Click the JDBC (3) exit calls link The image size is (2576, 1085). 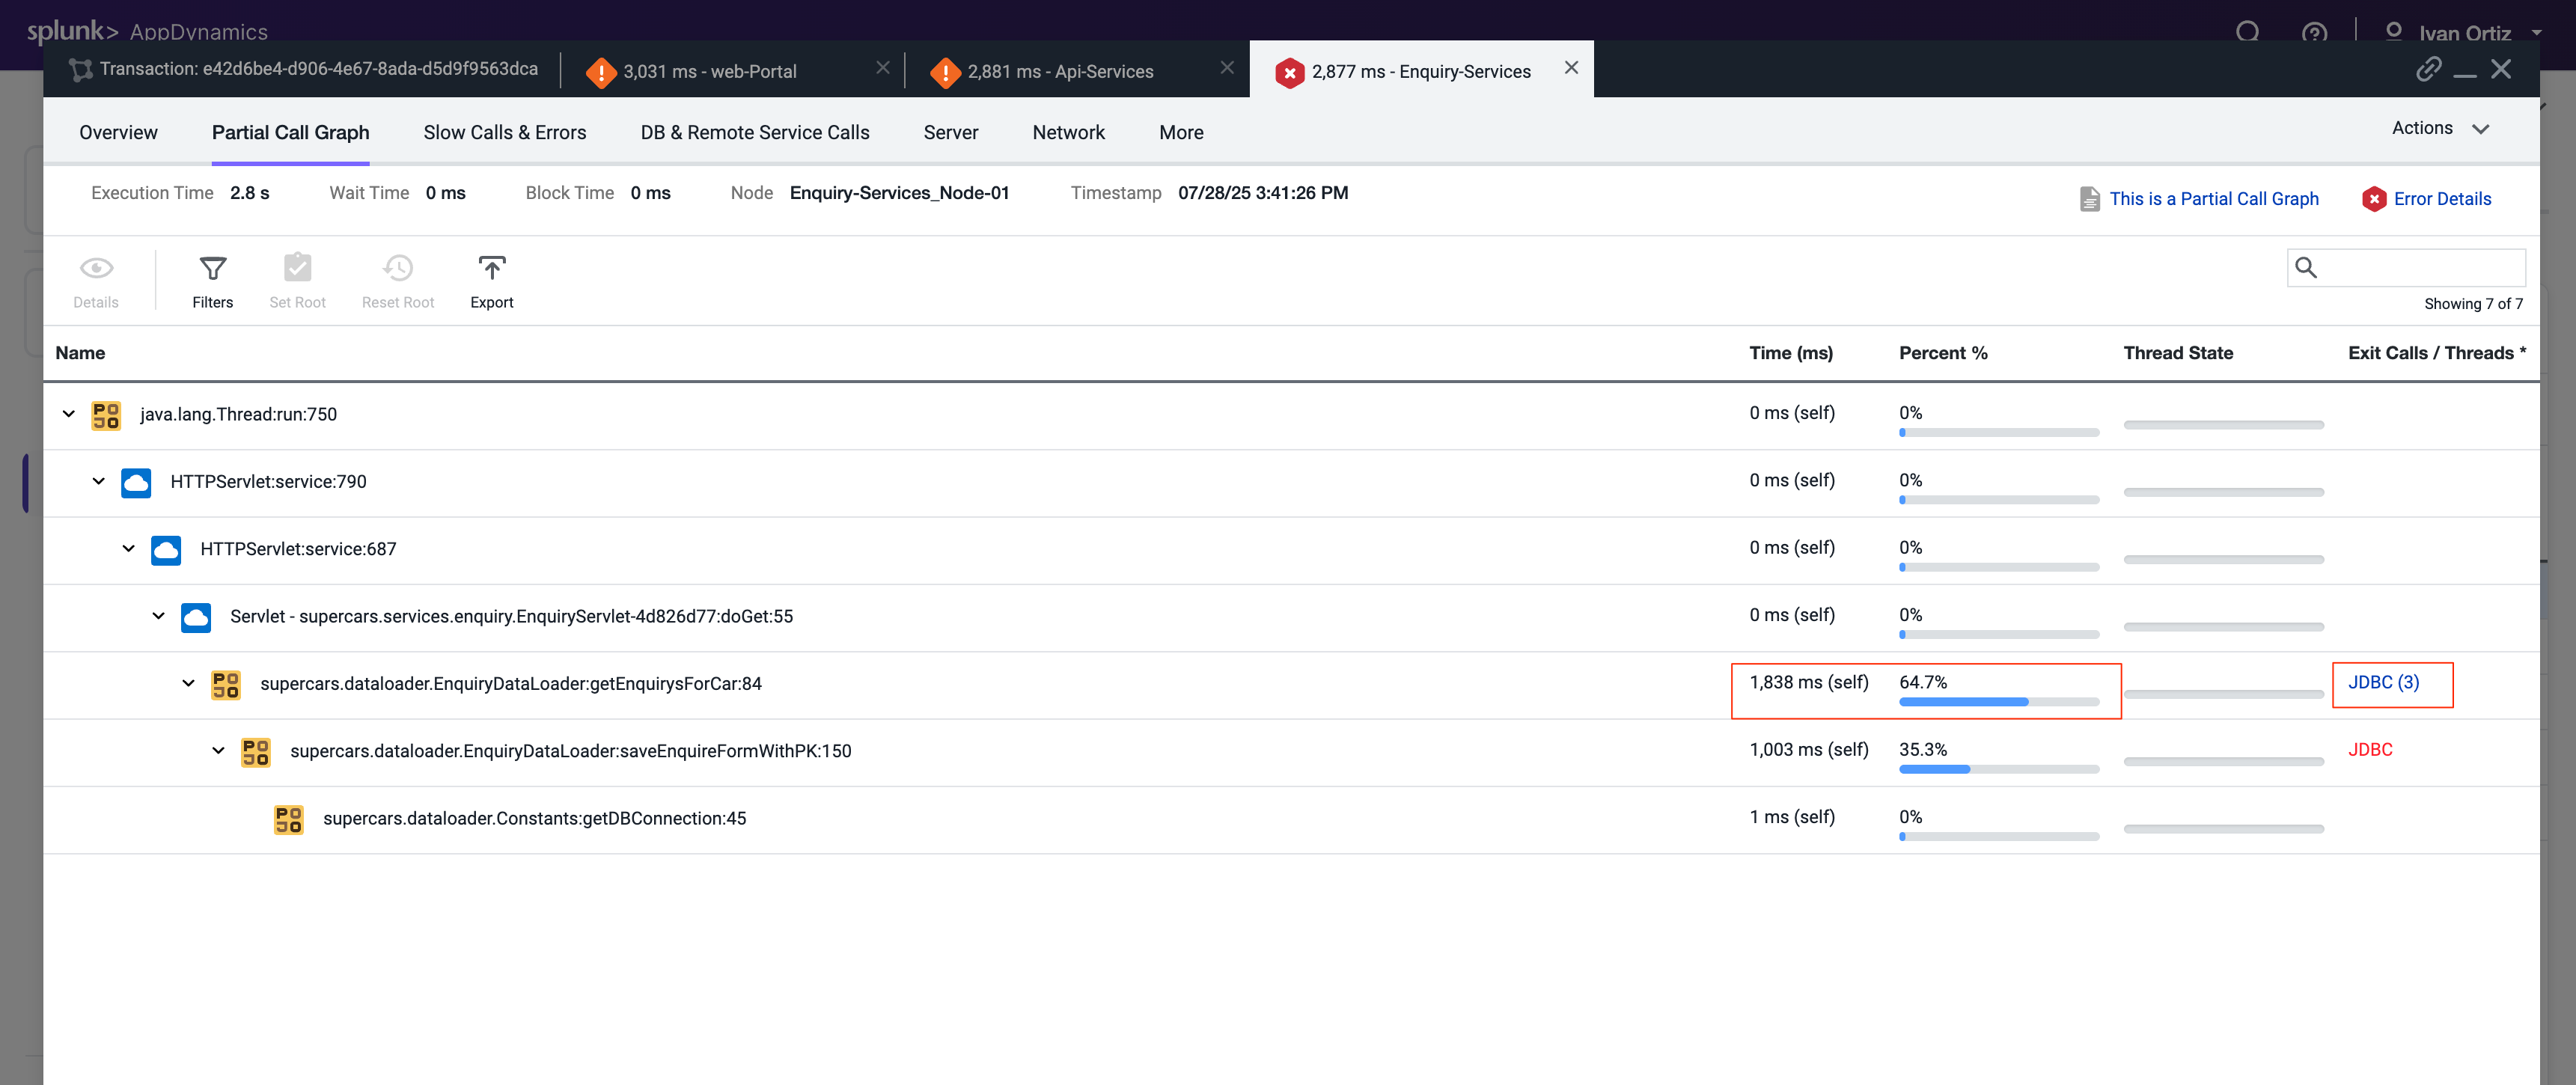2382,683
